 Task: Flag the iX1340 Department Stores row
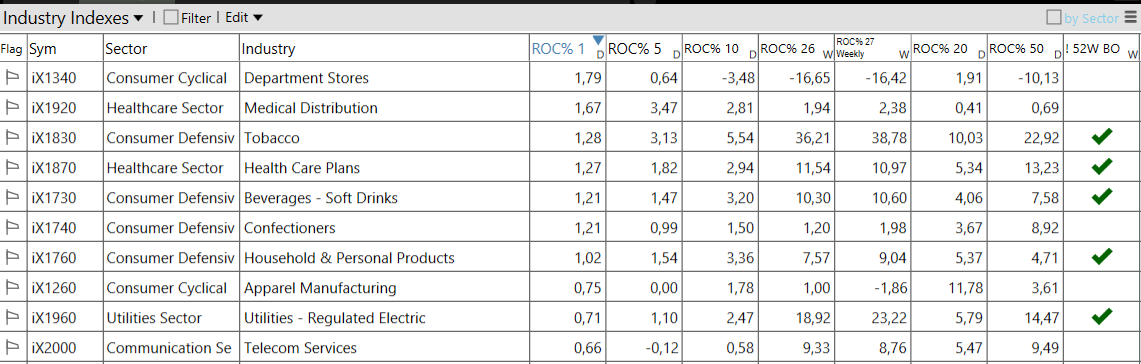(x=12, y=78)
